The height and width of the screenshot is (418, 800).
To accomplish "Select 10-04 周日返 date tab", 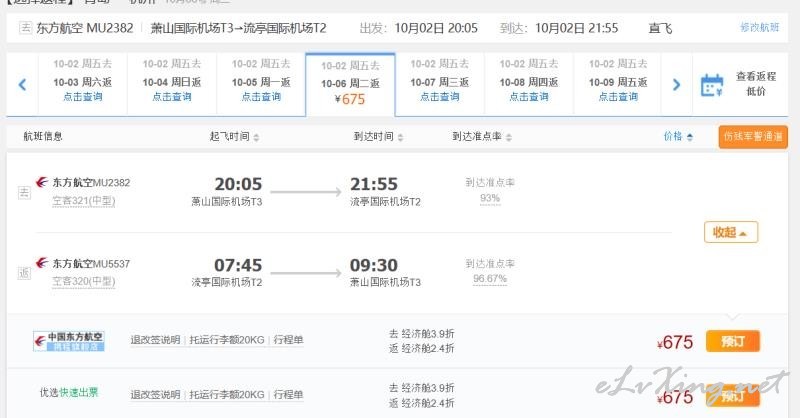I will pyautogui.click(x=172, y=82).
